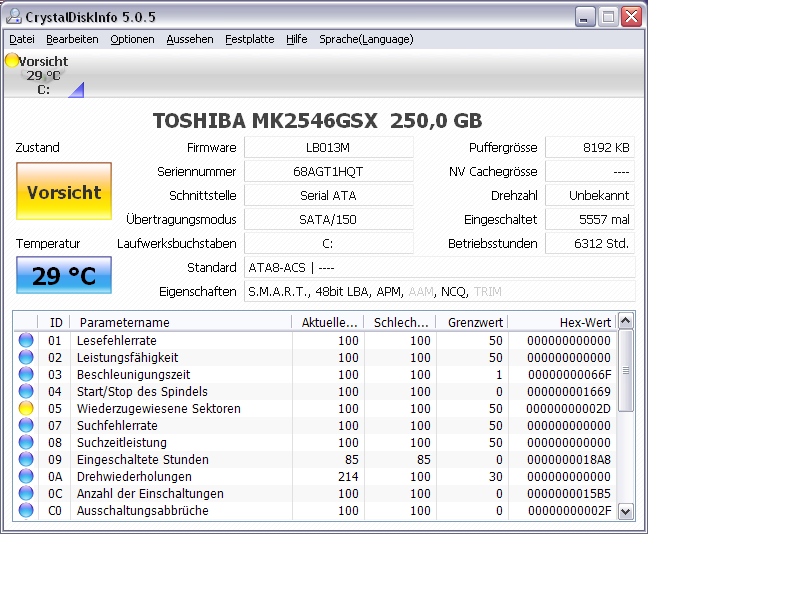Click status orb for Beschleunigungszeit row
Screen dimensions: 800x600
pos(26,374)
